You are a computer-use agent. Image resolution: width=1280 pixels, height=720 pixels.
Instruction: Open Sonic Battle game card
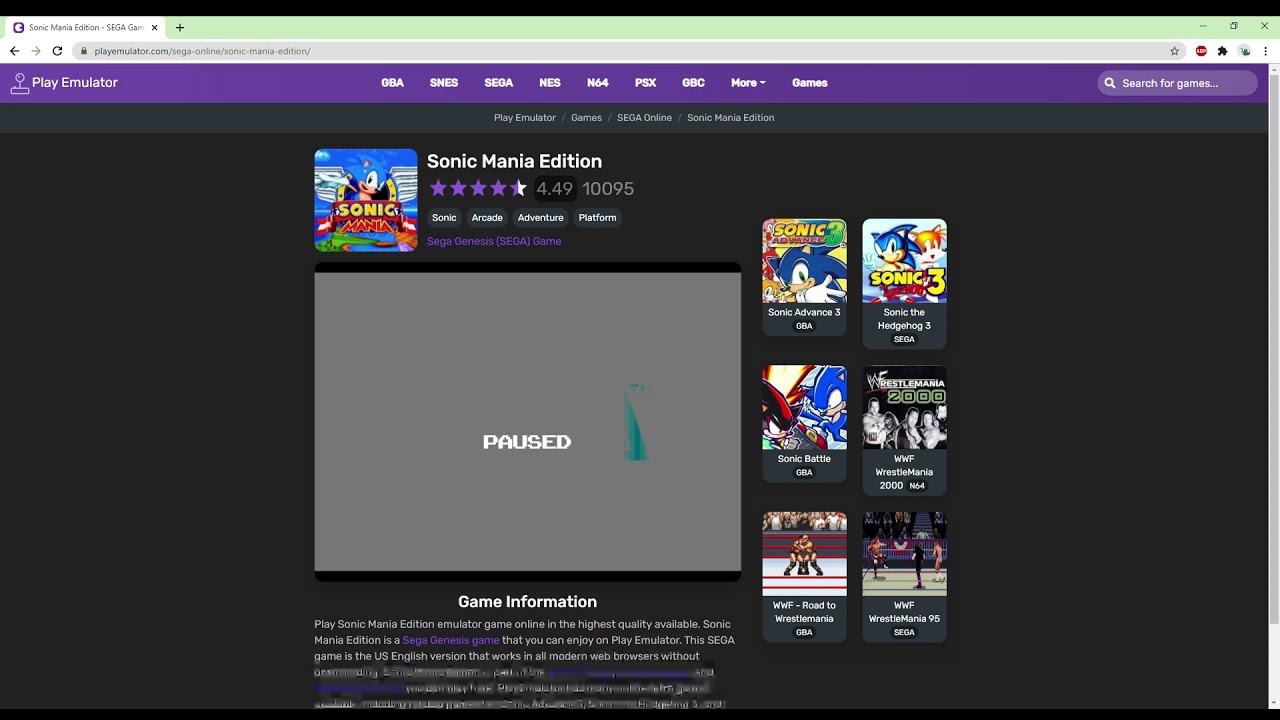point(804,423)
